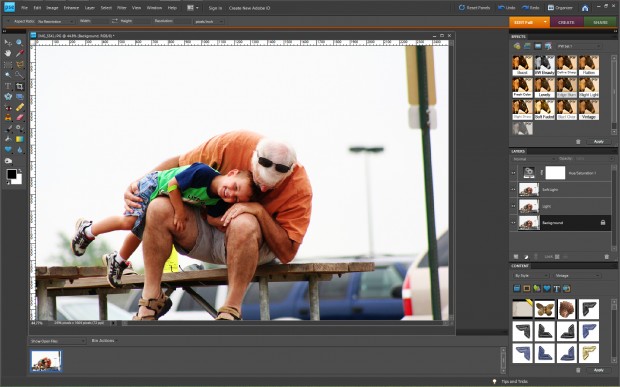Screen dimensions: 620x387
Task: Select the Magnetic Lasso tool
Action: 19,64
